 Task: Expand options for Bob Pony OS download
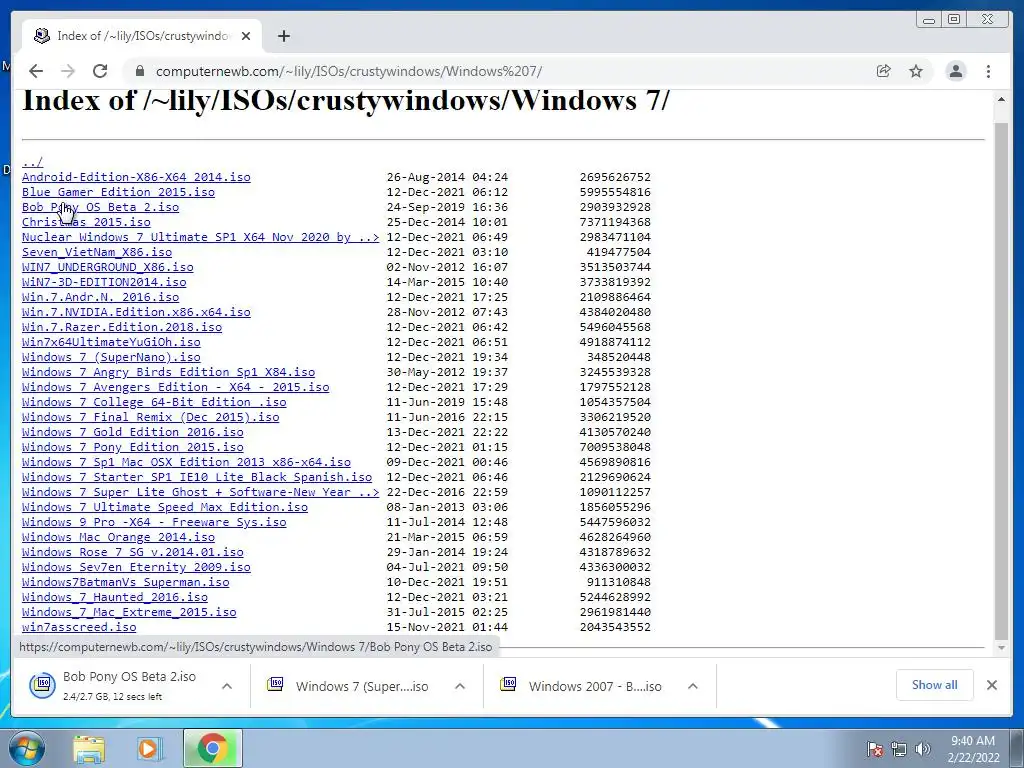click(x=227, y=686)
